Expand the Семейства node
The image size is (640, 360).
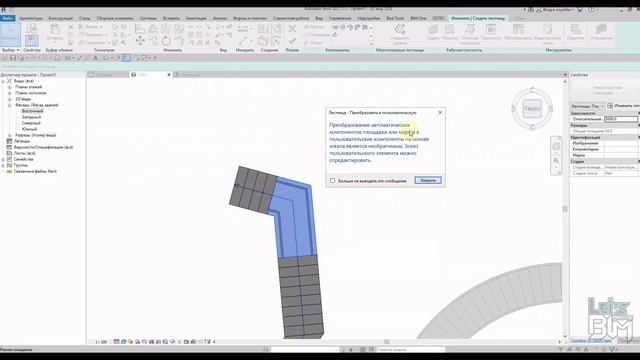pos(3,160)
